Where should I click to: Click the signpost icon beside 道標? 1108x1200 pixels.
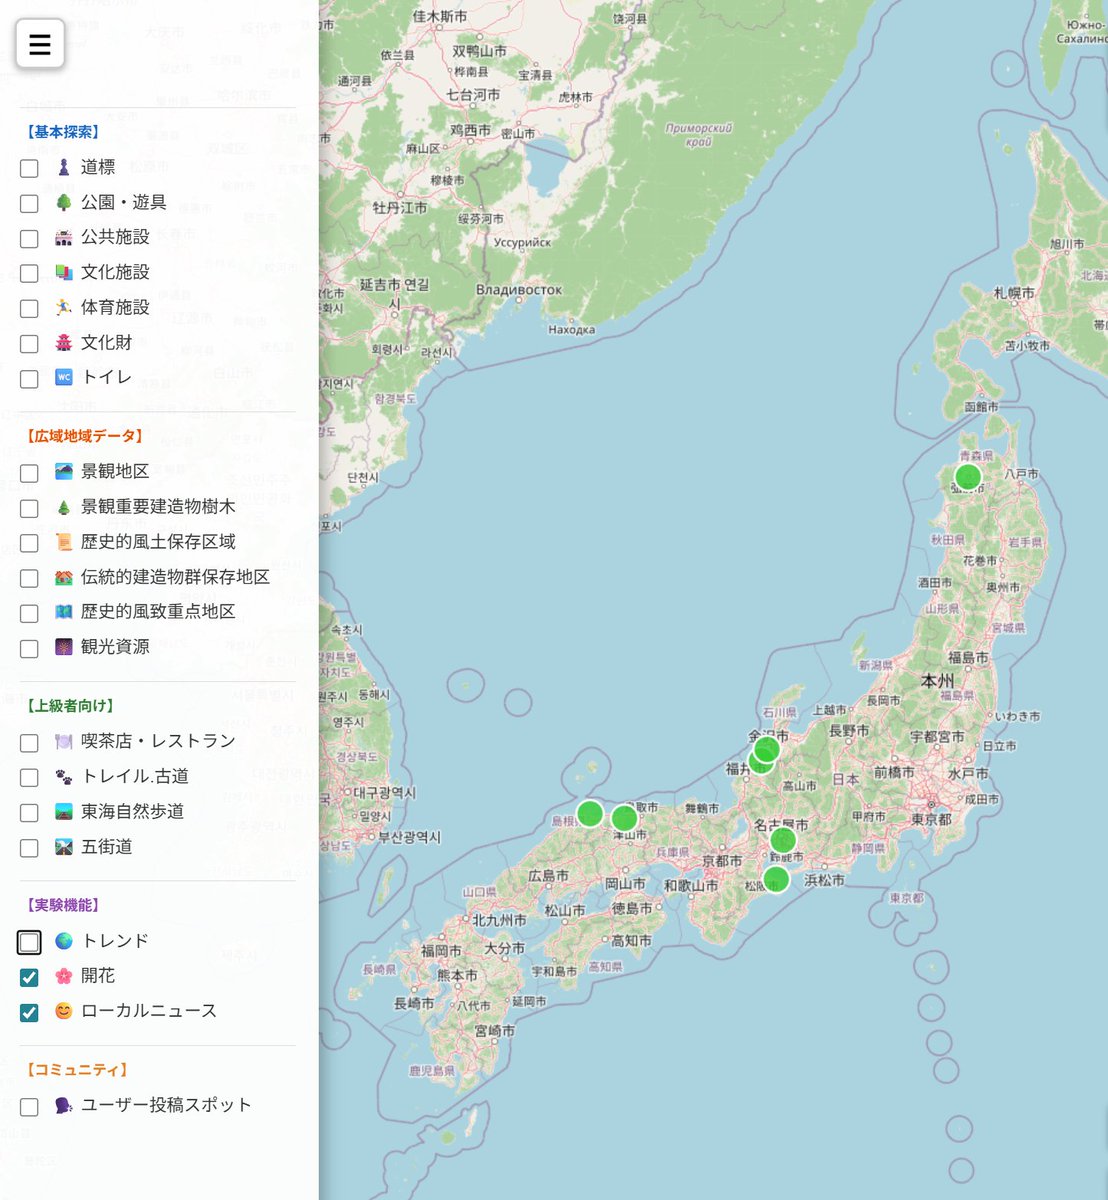point(64,167)
